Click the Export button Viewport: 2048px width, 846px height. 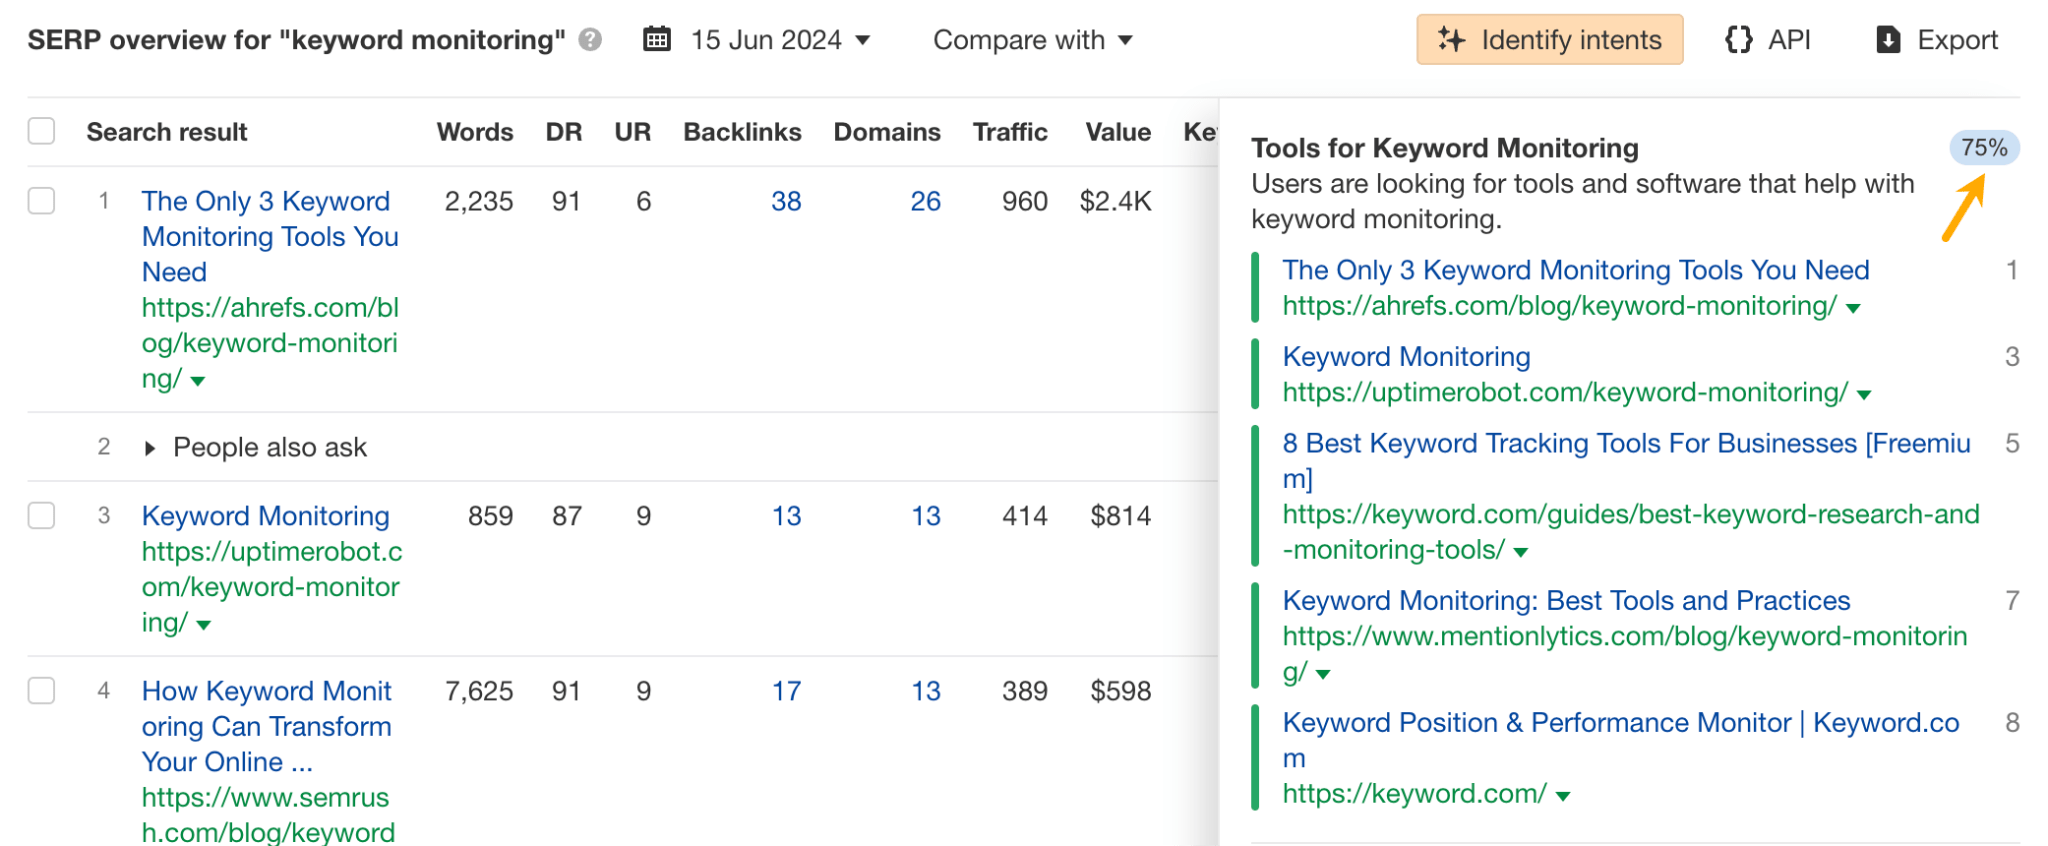(1937, 40)
